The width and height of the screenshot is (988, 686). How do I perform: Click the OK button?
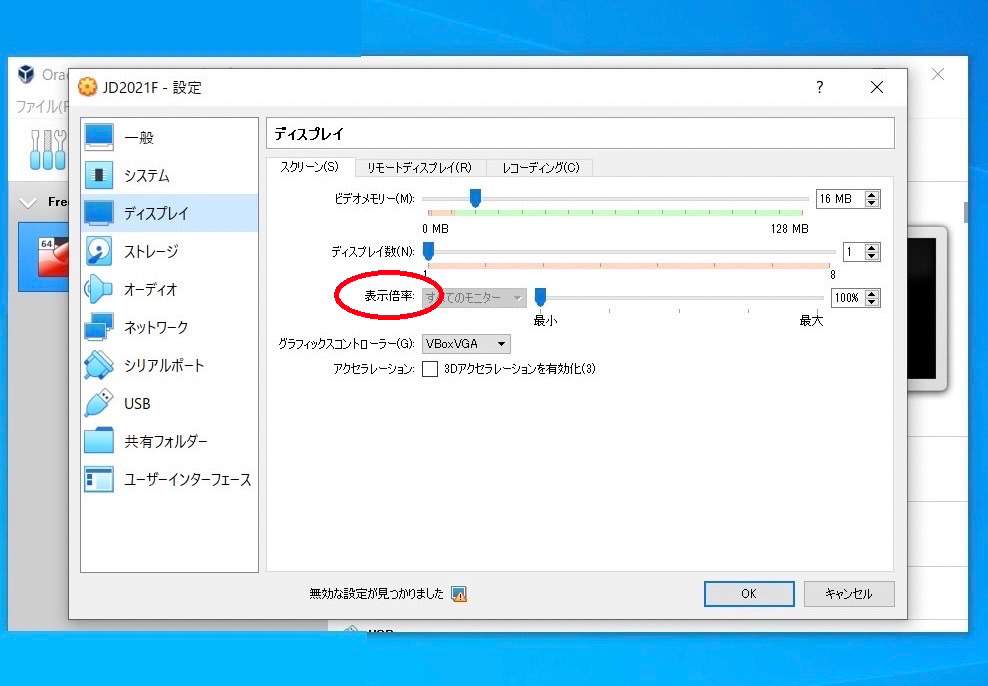click(748, 594)
